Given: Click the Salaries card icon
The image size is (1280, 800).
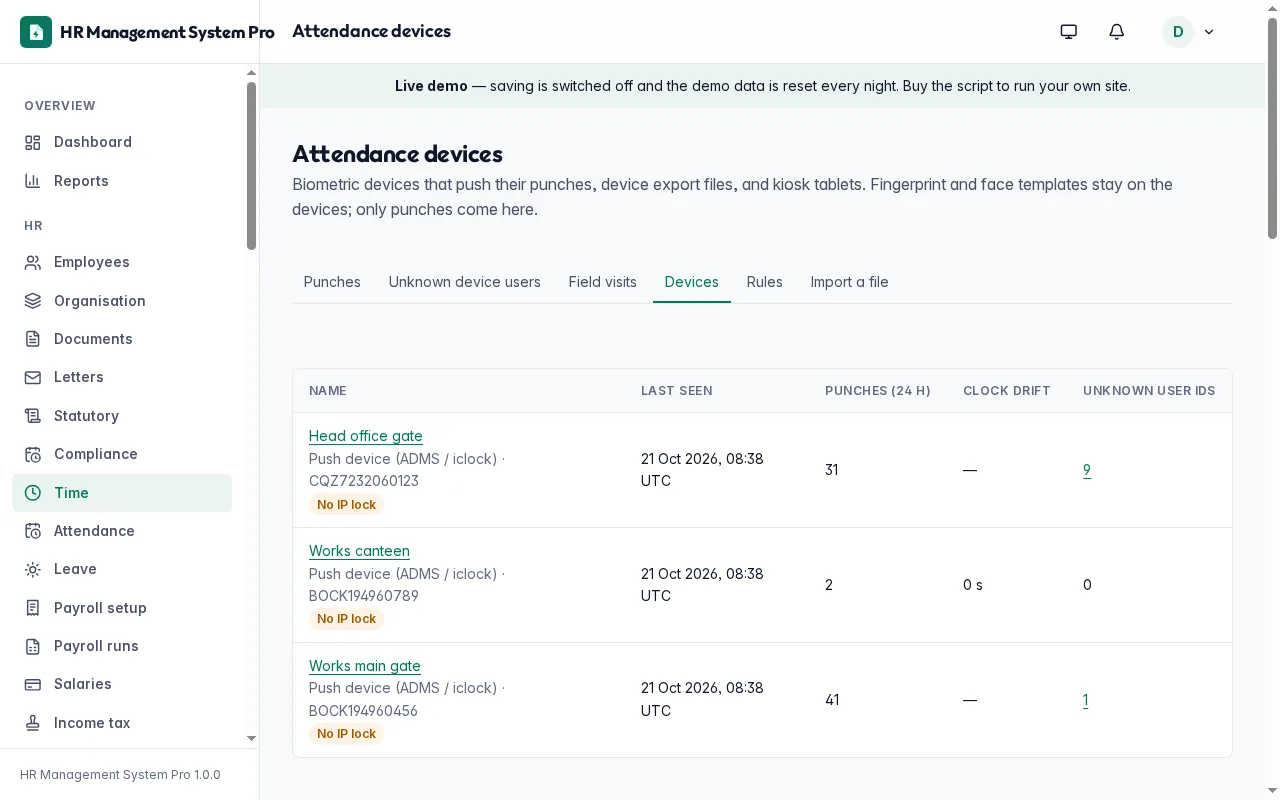Looking at the screenshot, I should (x=33, y=684).
